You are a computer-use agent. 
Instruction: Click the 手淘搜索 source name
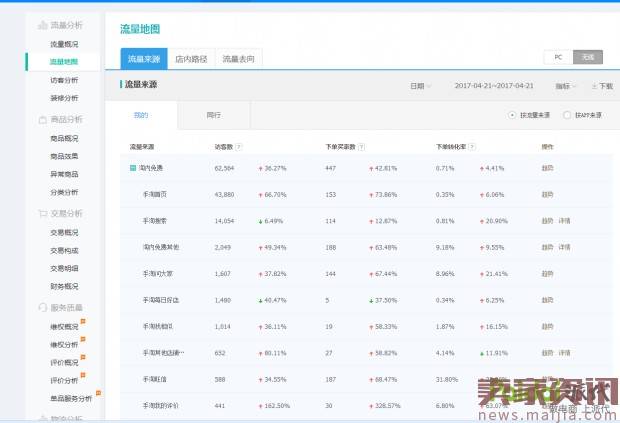[x=155, y=221]
